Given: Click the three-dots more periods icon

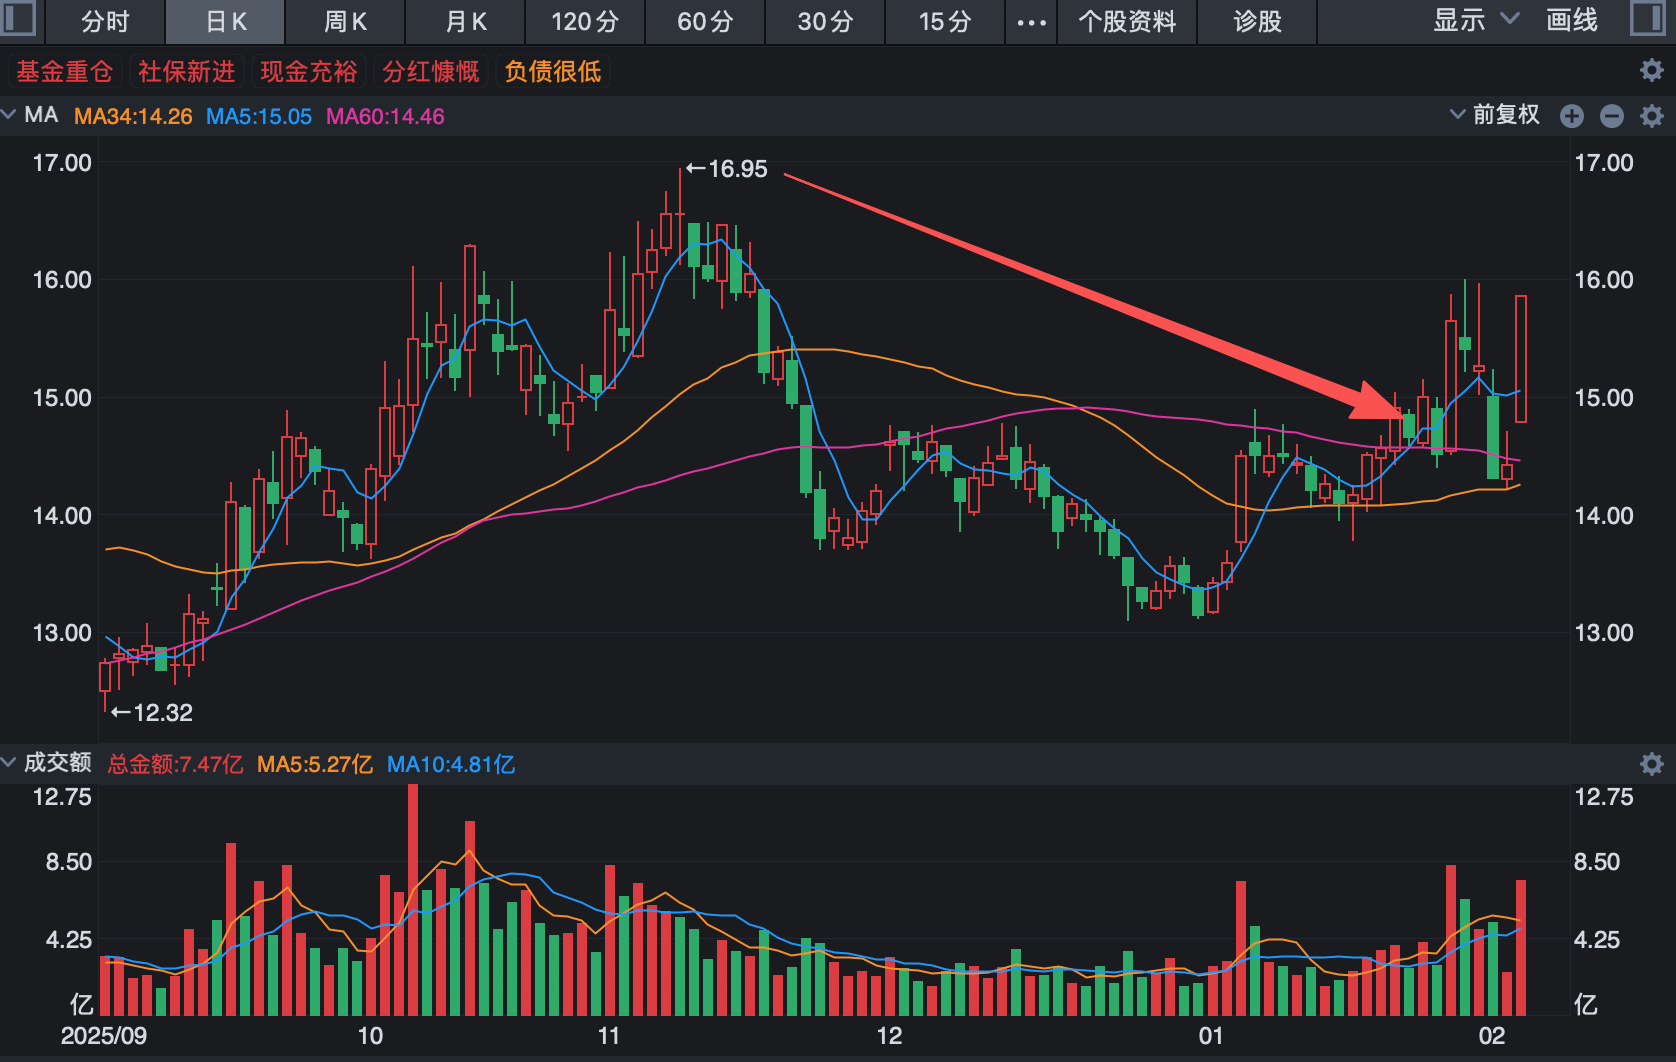Looking at the screenshot, I should click(1031, 22).
